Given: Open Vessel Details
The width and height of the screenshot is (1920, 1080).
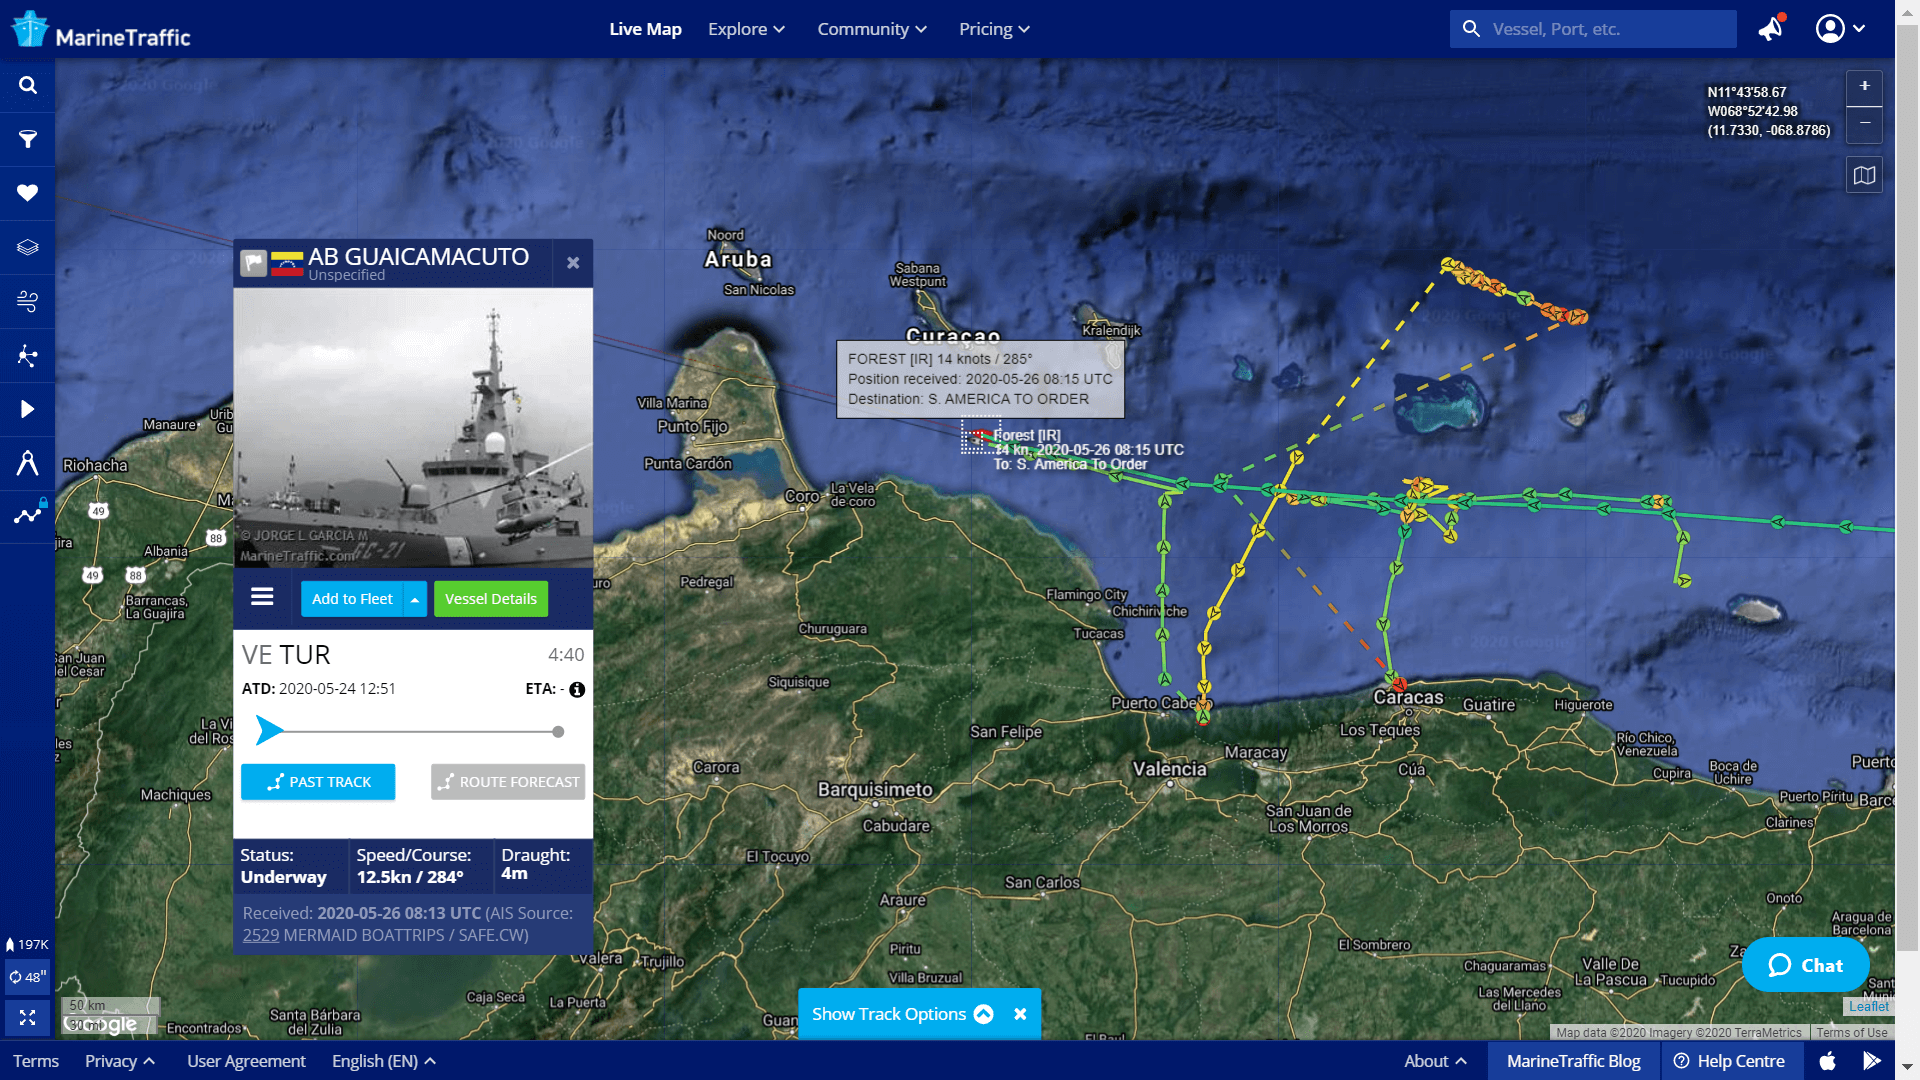Looking at the screenshot, I should click(x=491, y=599).
